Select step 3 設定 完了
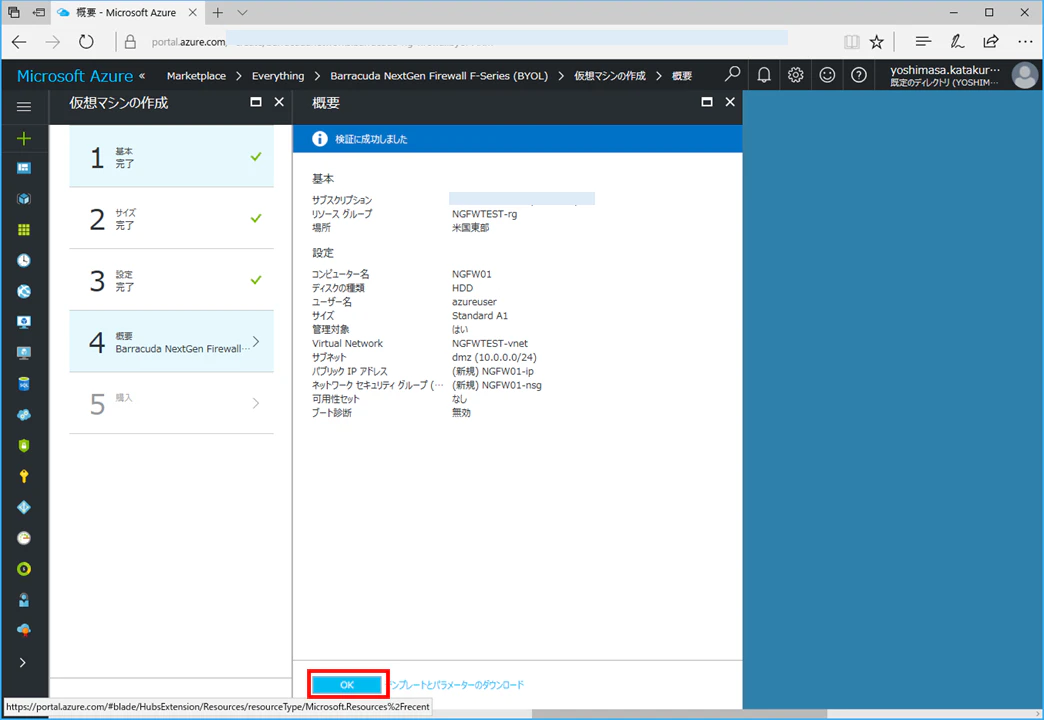This screenshot has width=1044, height=720. tap(171, 280)
